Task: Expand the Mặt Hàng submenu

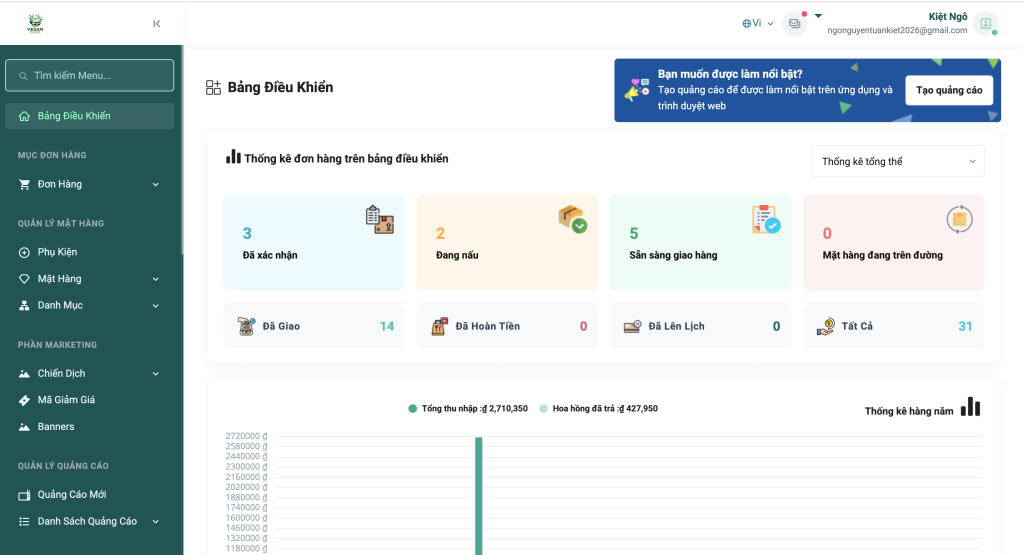Action: [89, 279]
